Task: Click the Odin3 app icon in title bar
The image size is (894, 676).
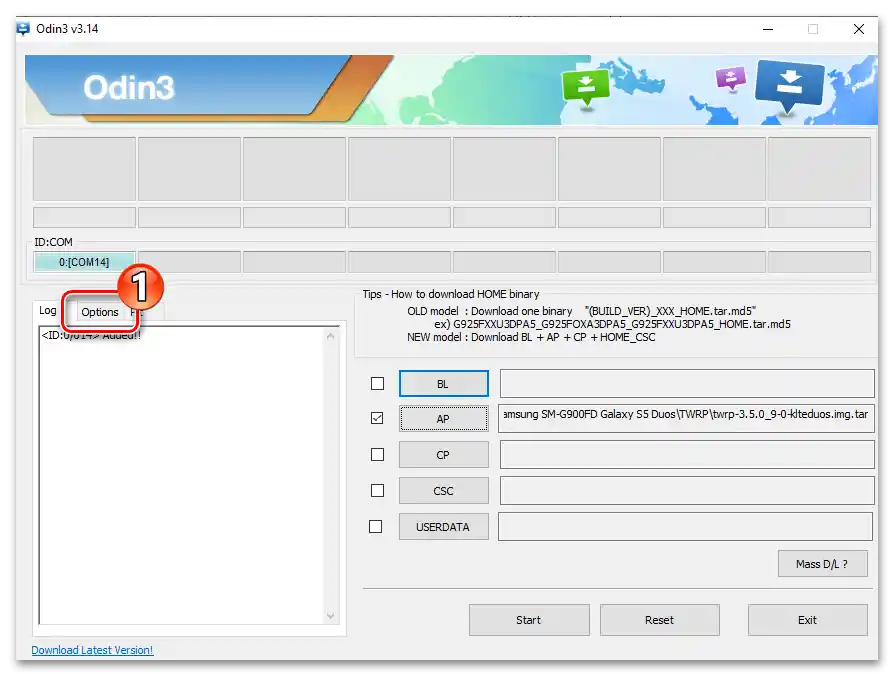Action: click(x=23, y=28)
